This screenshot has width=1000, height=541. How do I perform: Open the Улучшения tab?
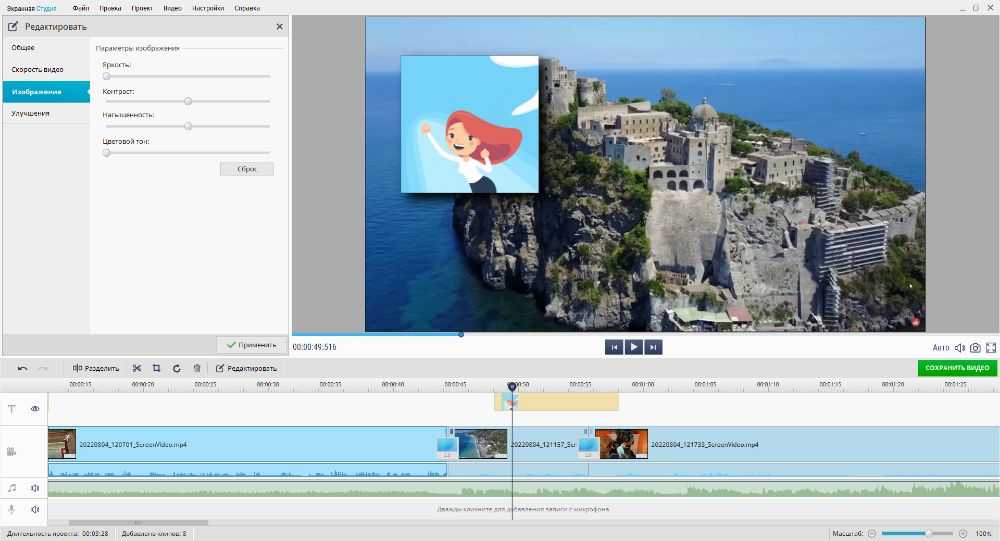point(31,114)
